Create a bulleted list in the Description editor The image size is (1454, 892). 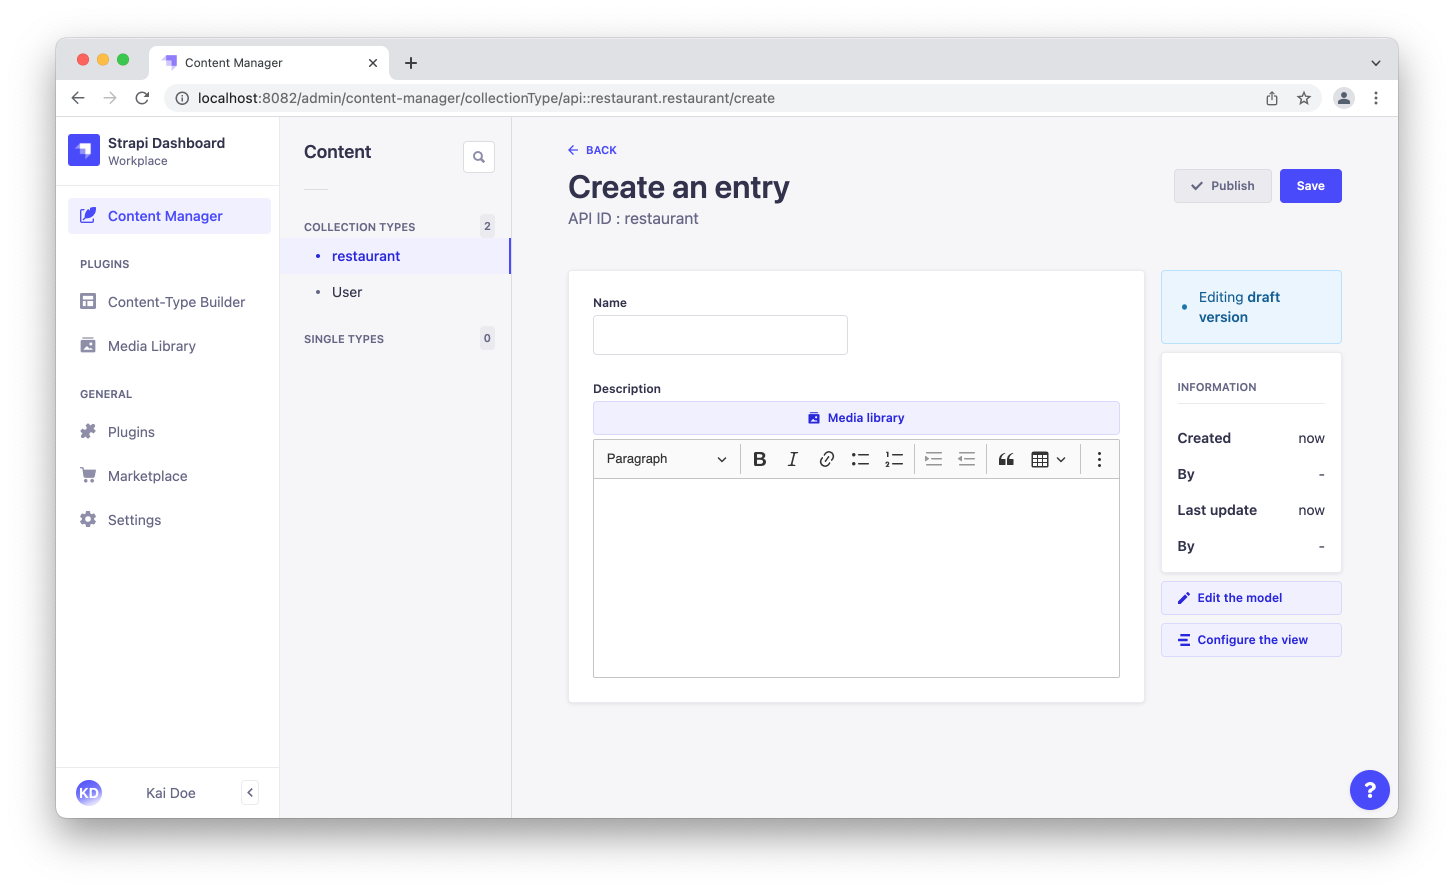pyautogui.click(x=860, y=458)
